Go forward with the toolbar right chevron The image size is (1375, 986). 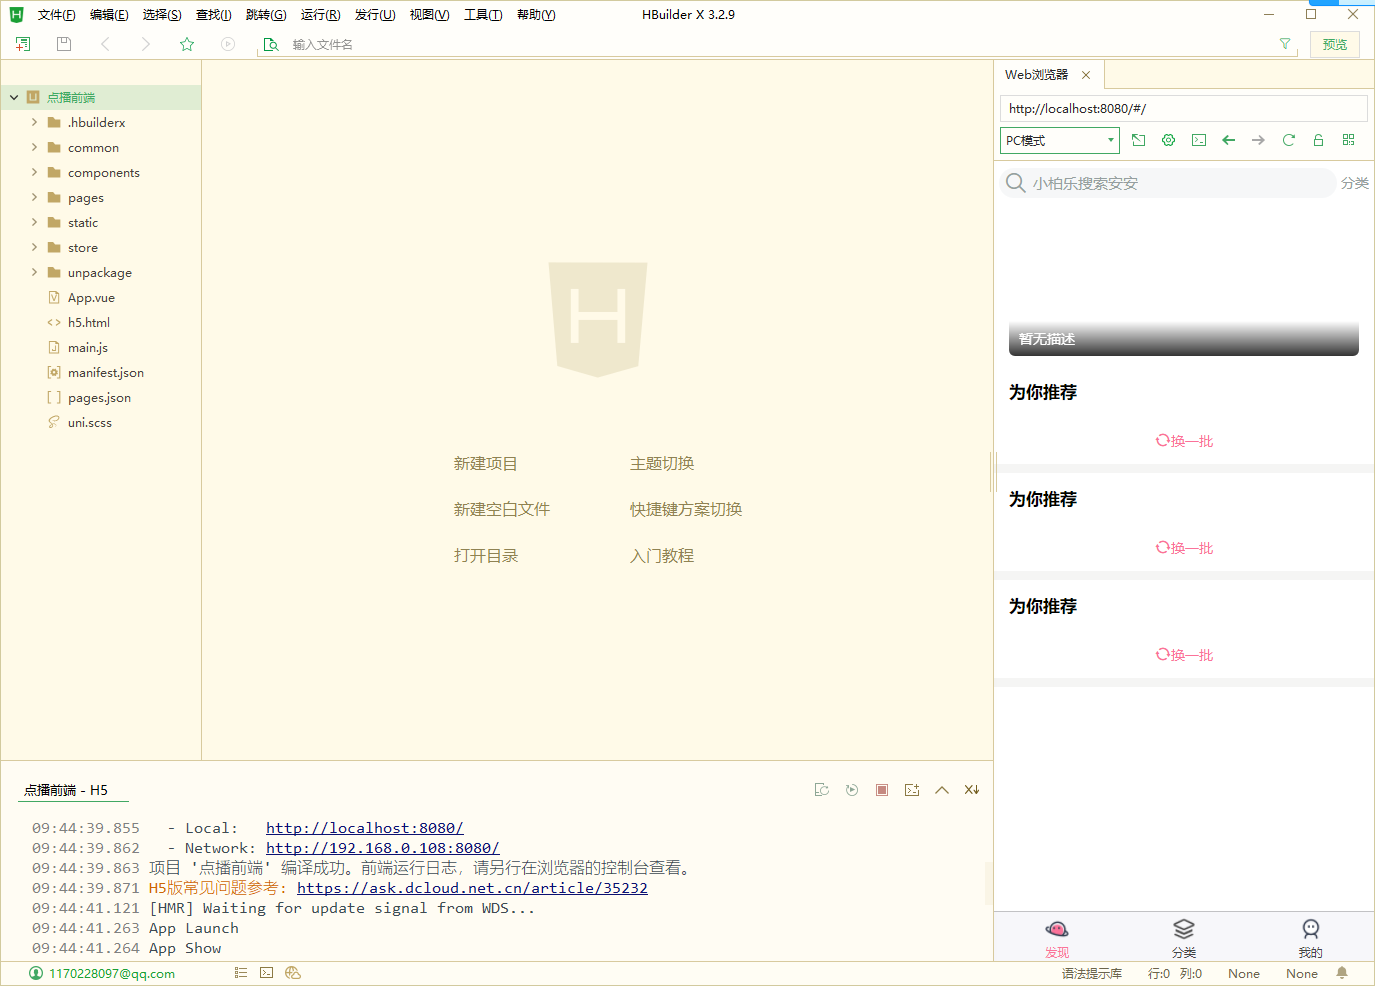click(146, 44)
